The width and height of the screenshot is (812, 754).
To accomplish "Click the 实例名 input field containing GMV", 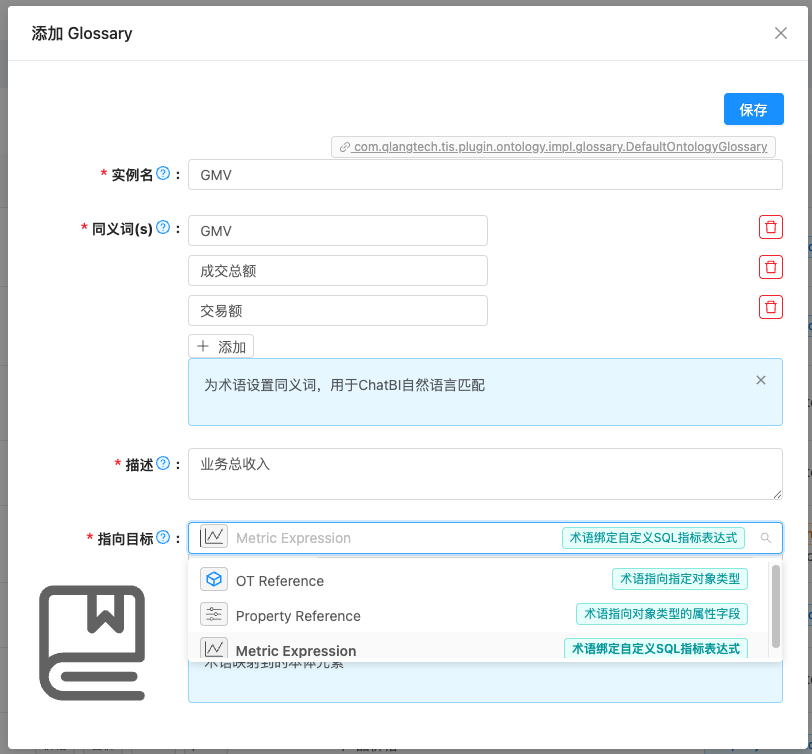I will click(x=485, y=175).
